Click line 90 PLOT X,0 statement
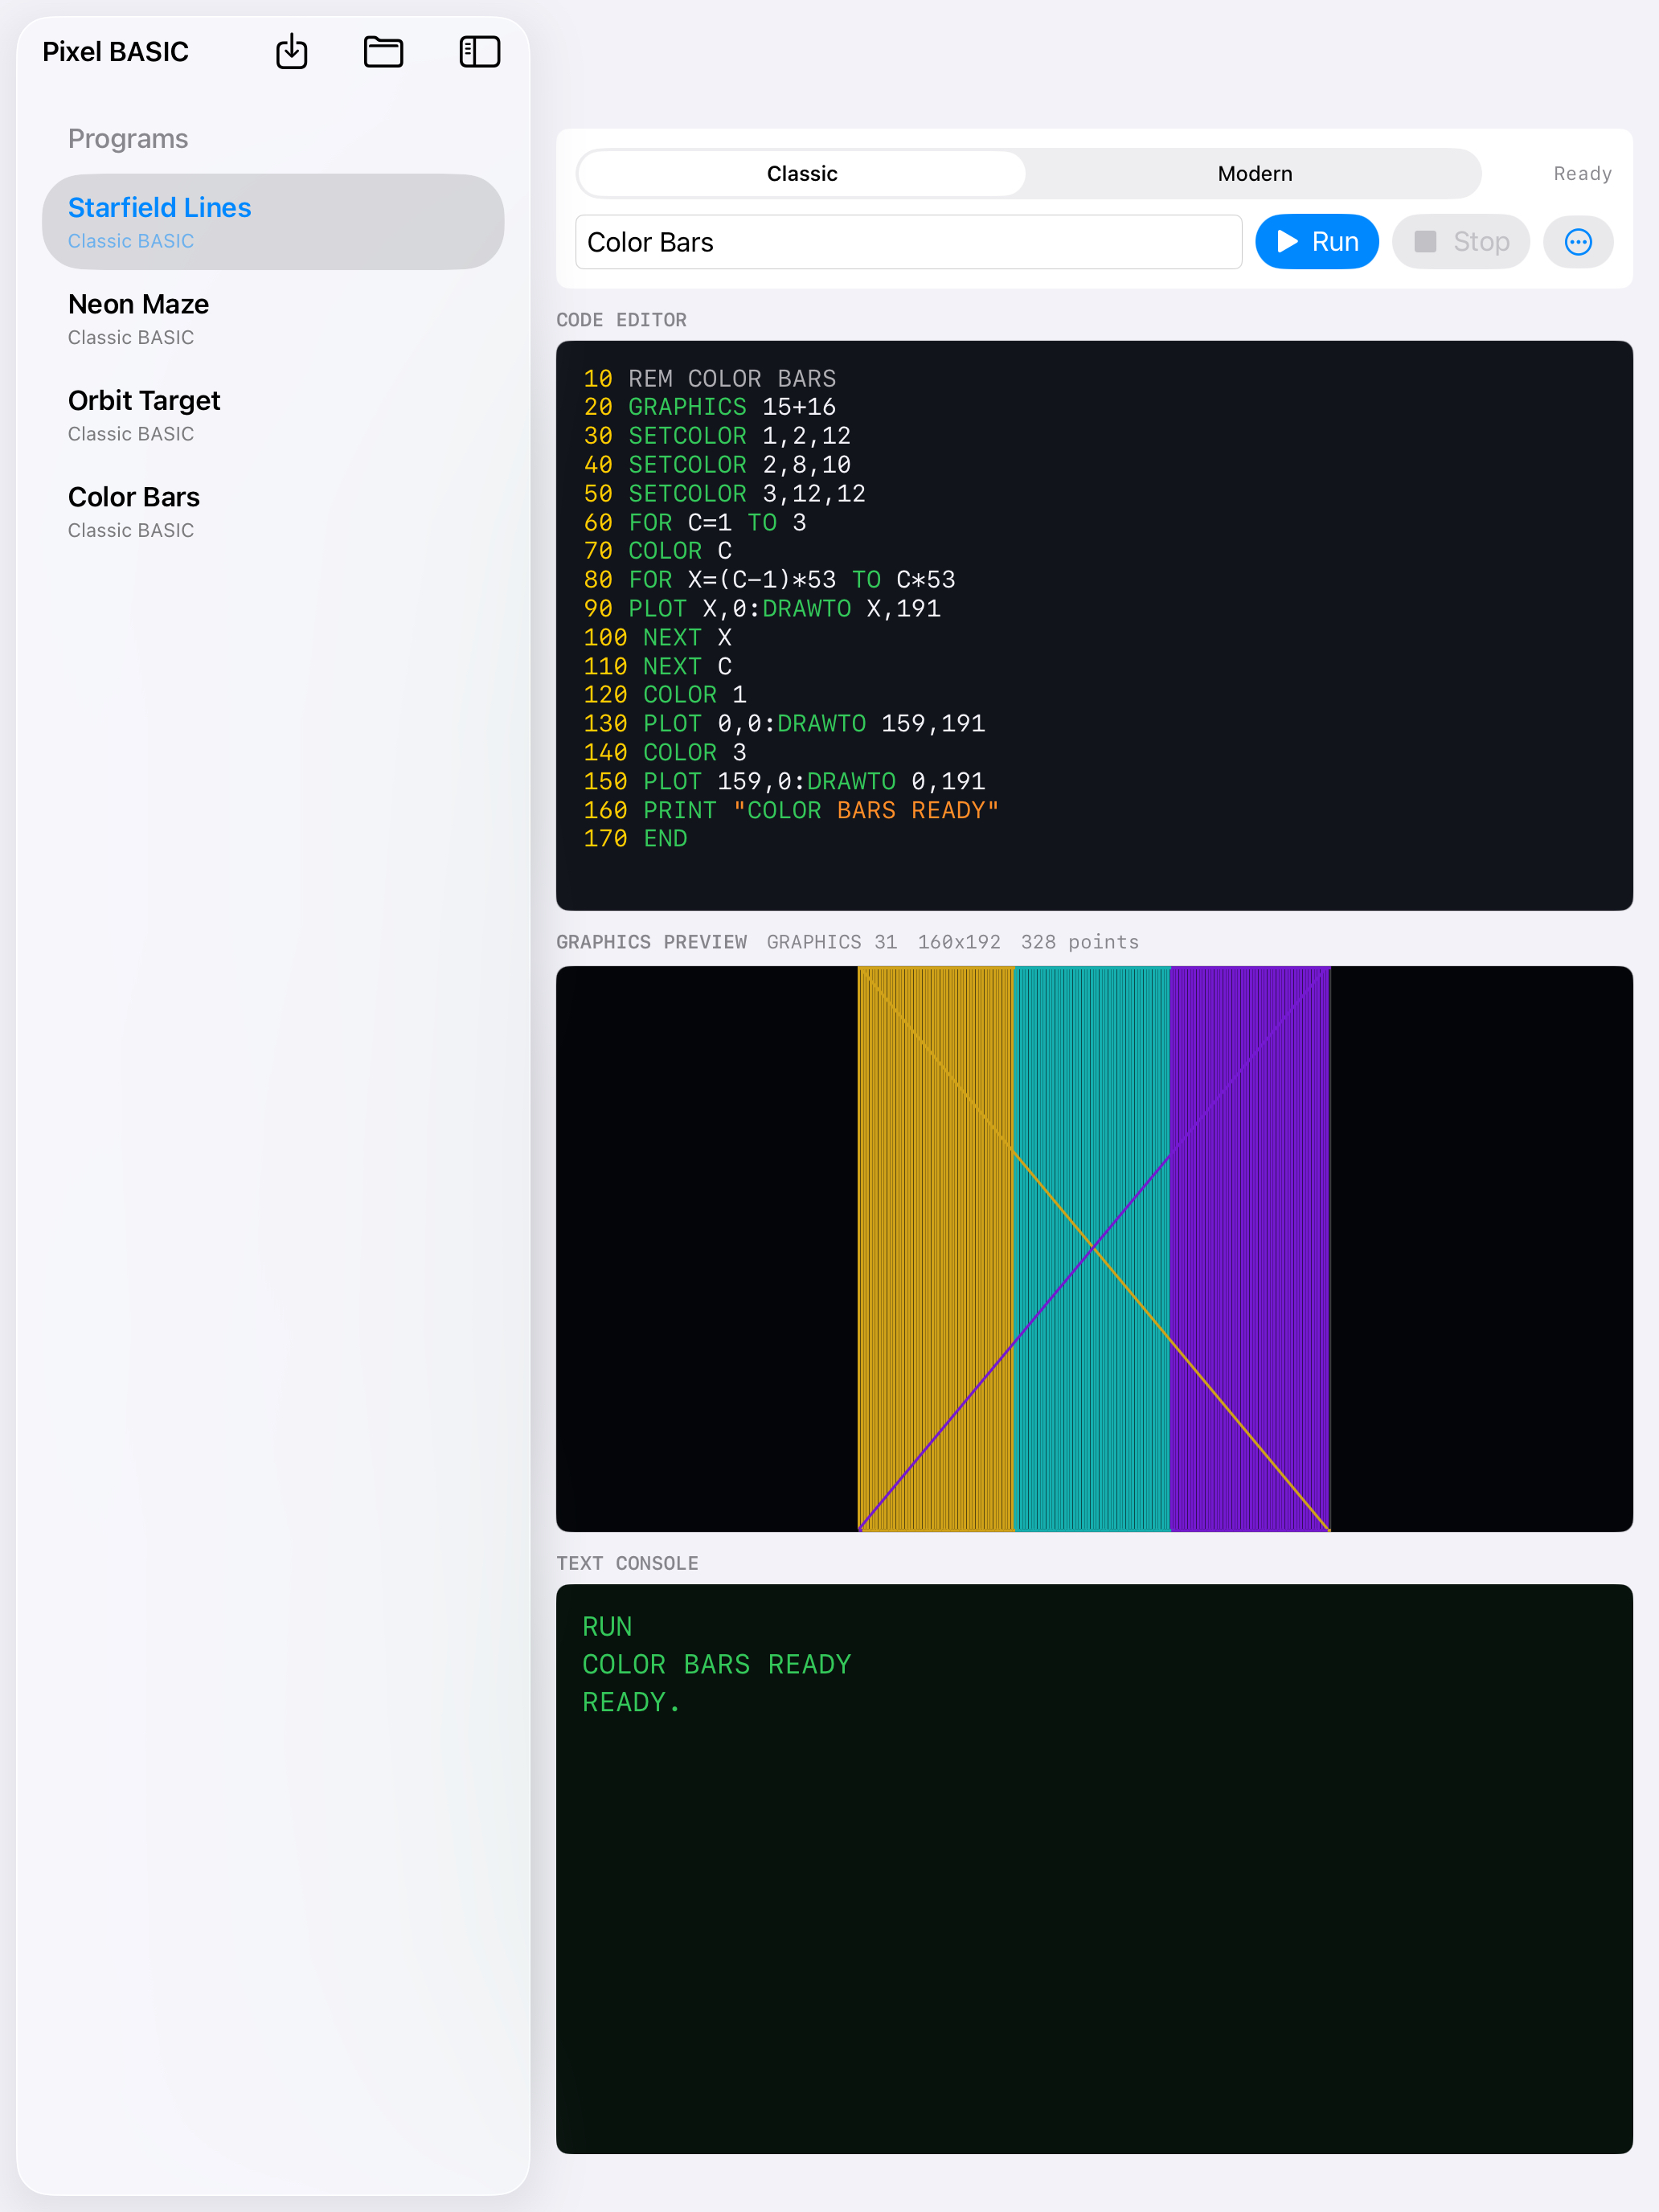Screen dimensions: 1659x2212 (x=761, y=609)
